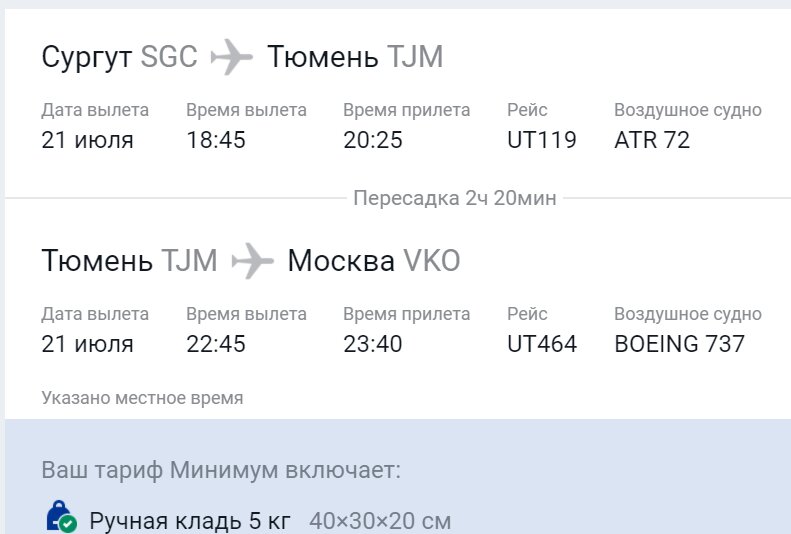This screenshot has height=534, width=791.
Task: Click the 40×30×20 см dimensions text
Action: point(380,521)
